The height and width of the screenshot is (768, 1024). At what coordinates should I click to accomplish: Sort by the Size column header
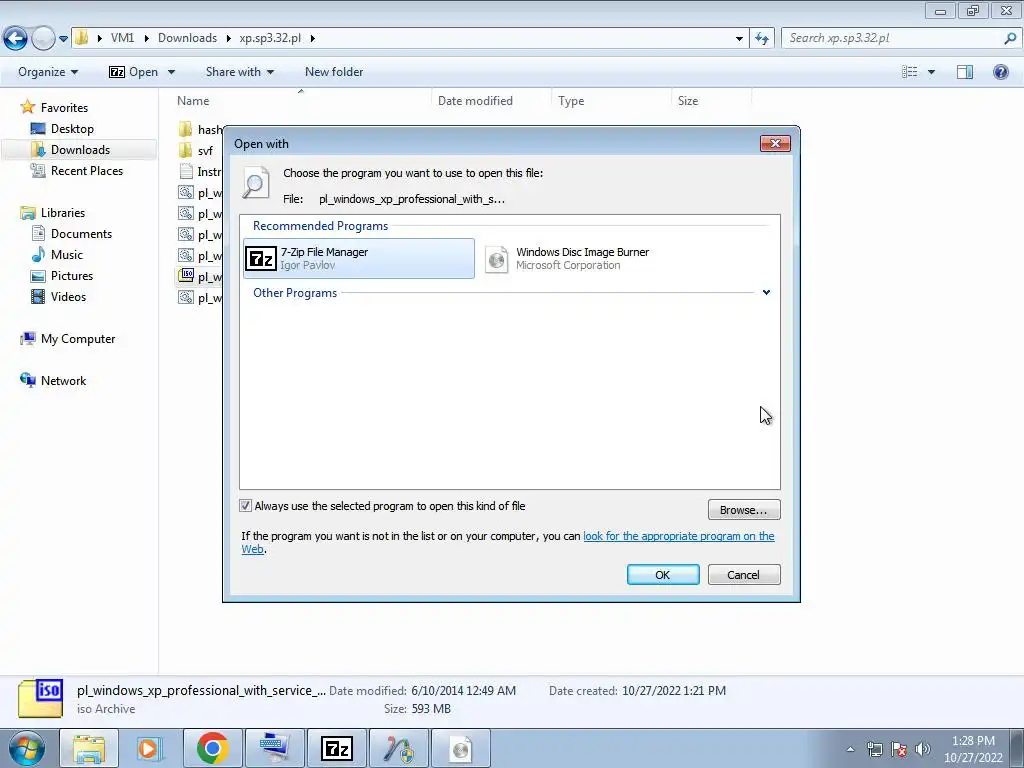688,101
